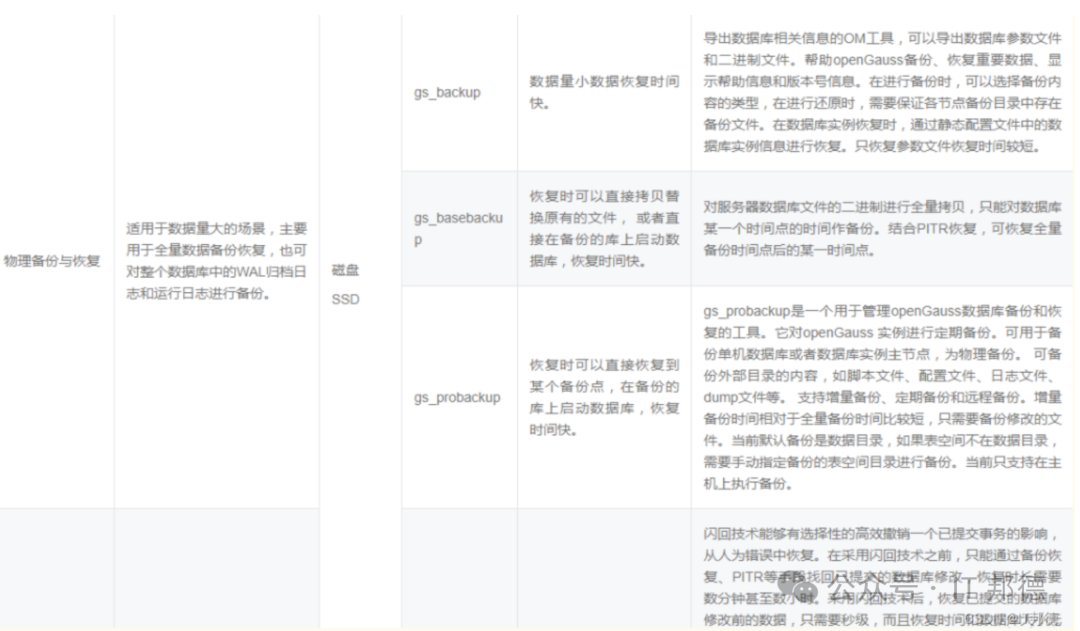The width and height of the screenshot is (1080, 631).
Task: Click the paragraph starting "闪回技术能够有选择性"
Action: pos(882,577)
